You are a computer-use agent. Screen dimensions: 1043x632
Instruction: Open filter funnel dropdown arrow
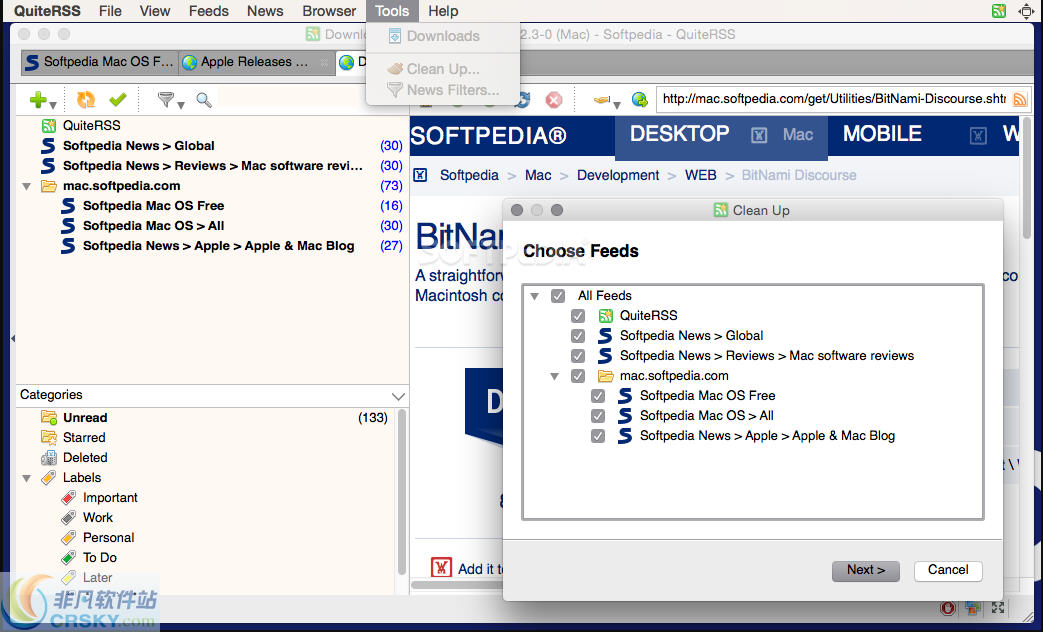point(180,105)
